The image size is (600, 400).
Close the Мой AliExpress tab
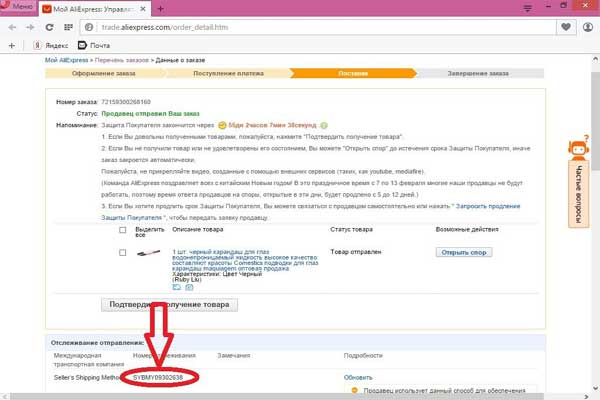[143, 8]
